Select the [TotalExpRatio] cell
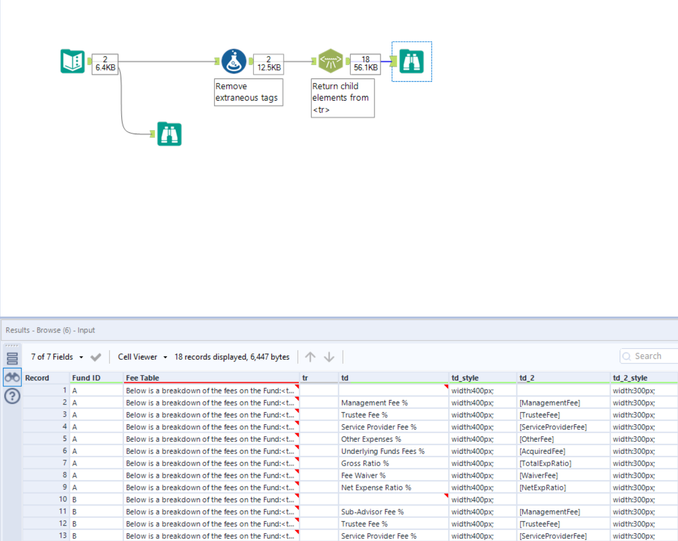Screen dimensions: 678x541 (x=564, y=463)
